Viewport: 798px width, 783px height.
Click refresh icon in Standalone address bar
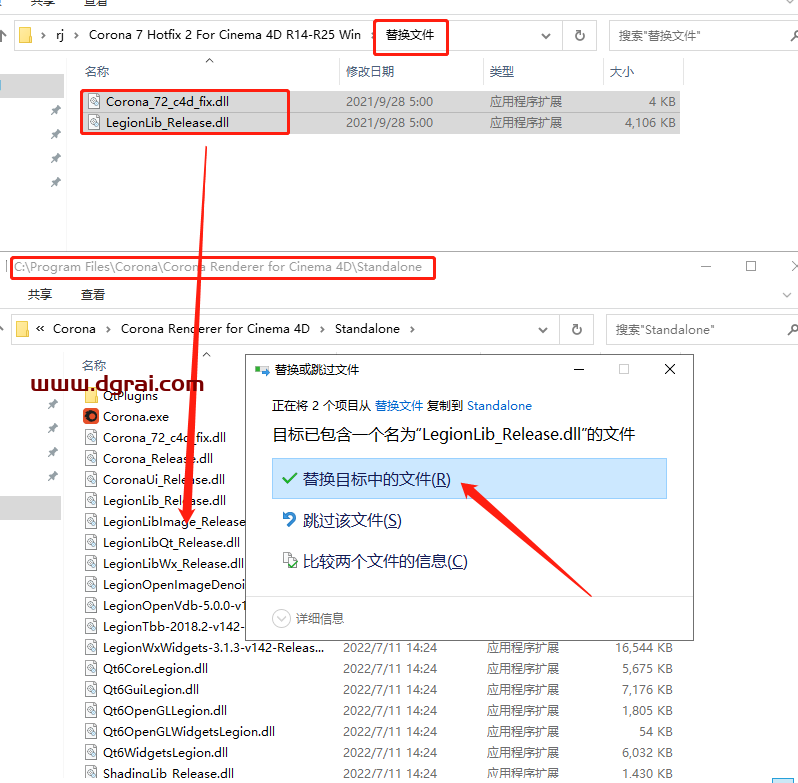576,329
